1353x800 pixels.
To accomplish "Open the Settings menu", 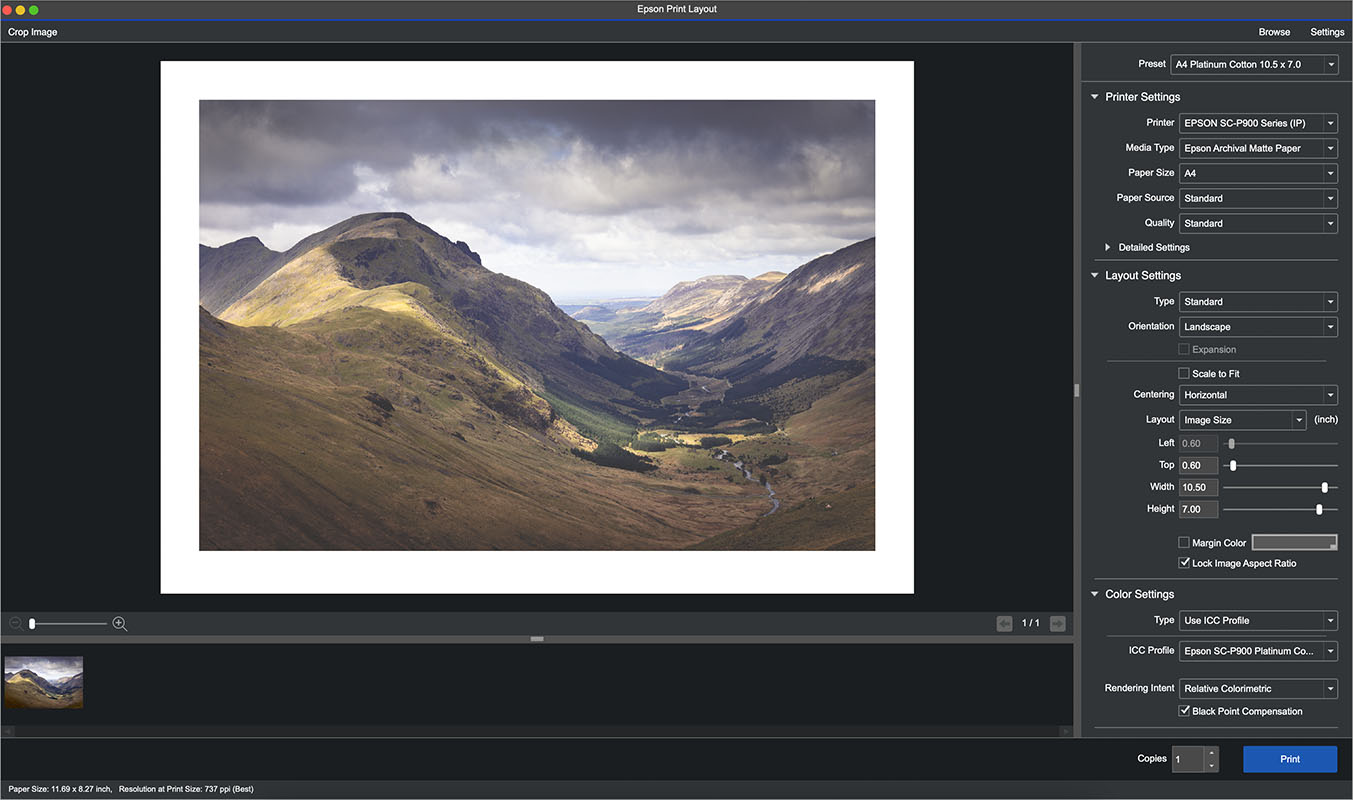I will (1327, 32).
